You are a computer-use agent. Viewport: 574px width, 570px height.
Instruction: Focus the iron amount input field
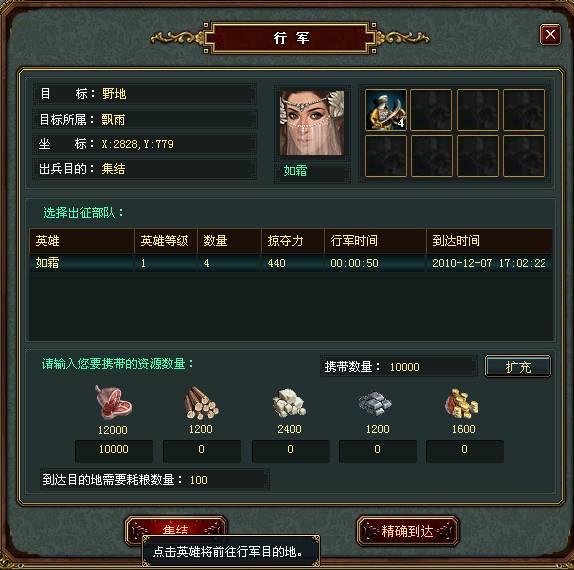click(378, 450)
